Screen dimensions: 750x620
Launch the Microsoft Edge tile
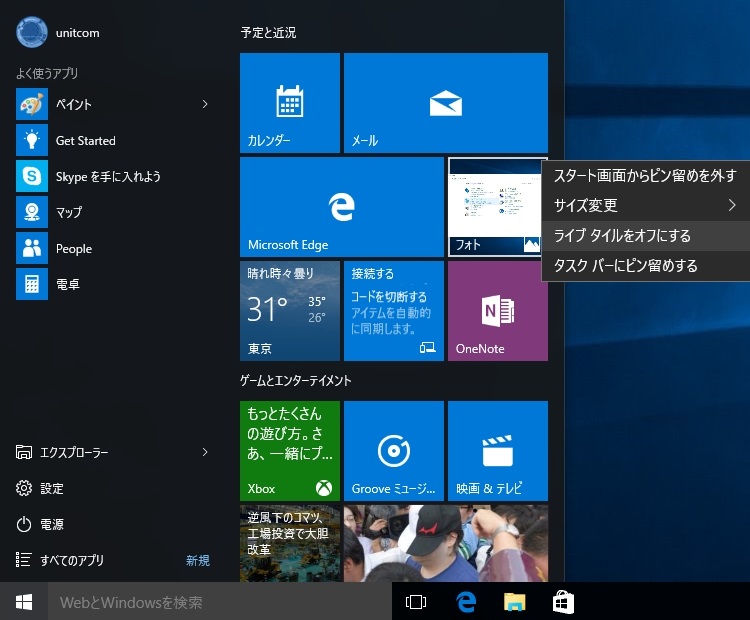pos(342,207)
